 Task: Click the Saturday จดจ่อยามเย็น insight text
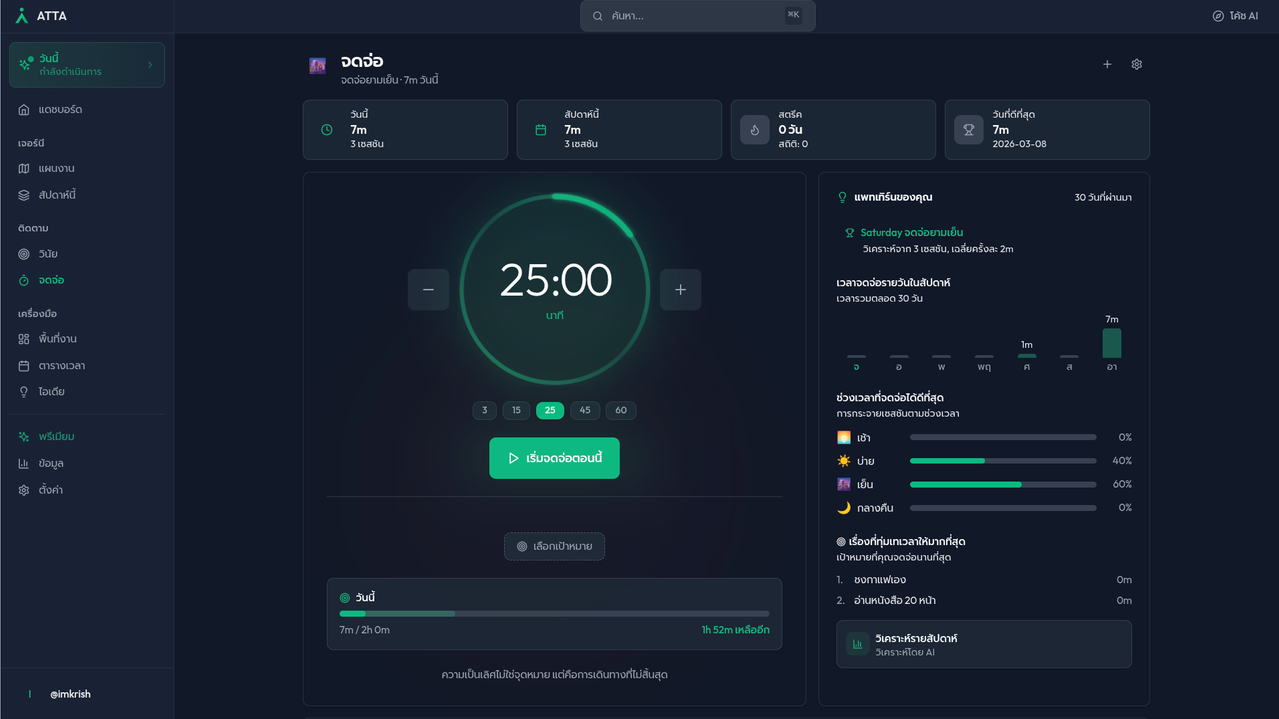(912, 233)
